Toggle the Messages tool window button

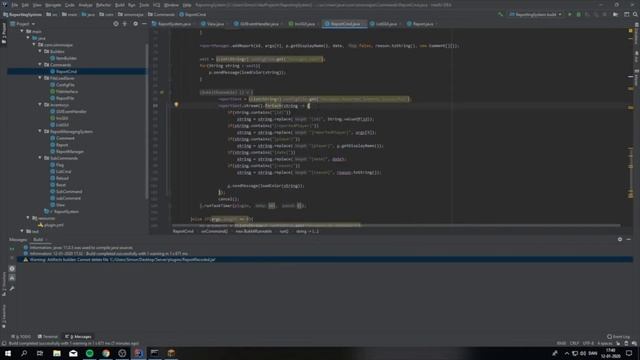pyautogui.click(x=78, y=337)
